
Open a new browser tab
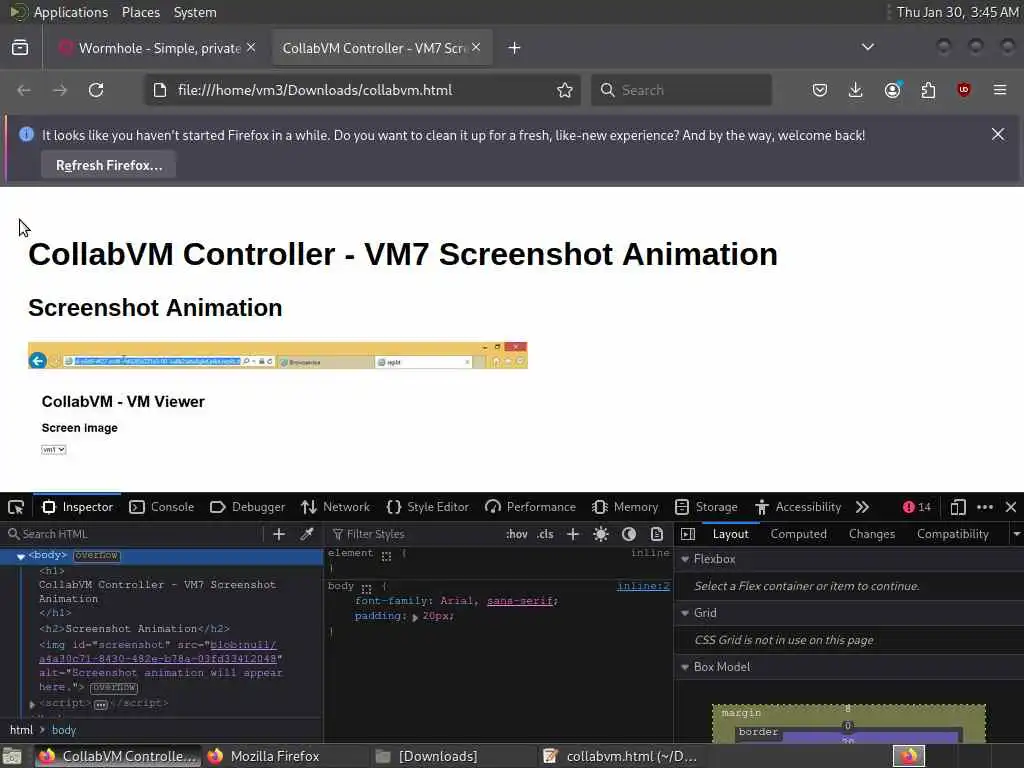coord(514,48)
